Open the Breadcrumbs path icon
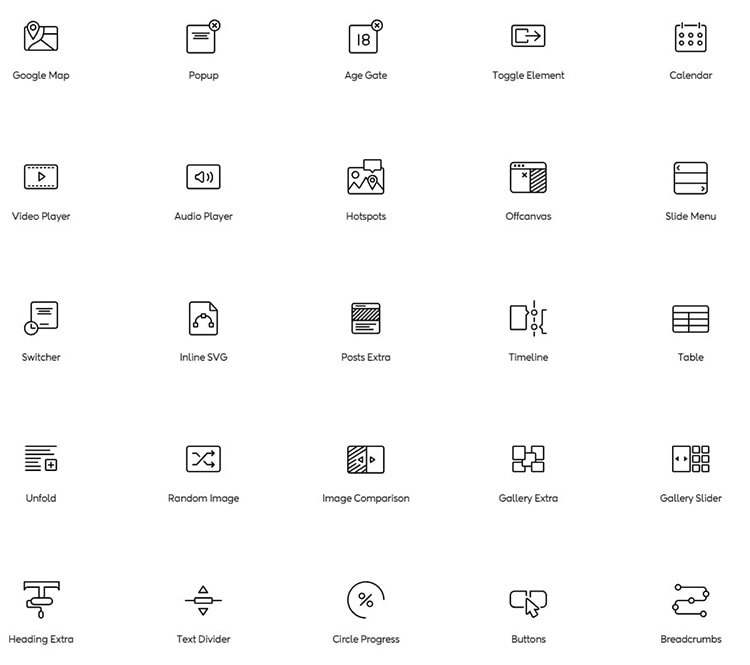The height and width of the screenshot is (665, 750). [x=691, y=600]
